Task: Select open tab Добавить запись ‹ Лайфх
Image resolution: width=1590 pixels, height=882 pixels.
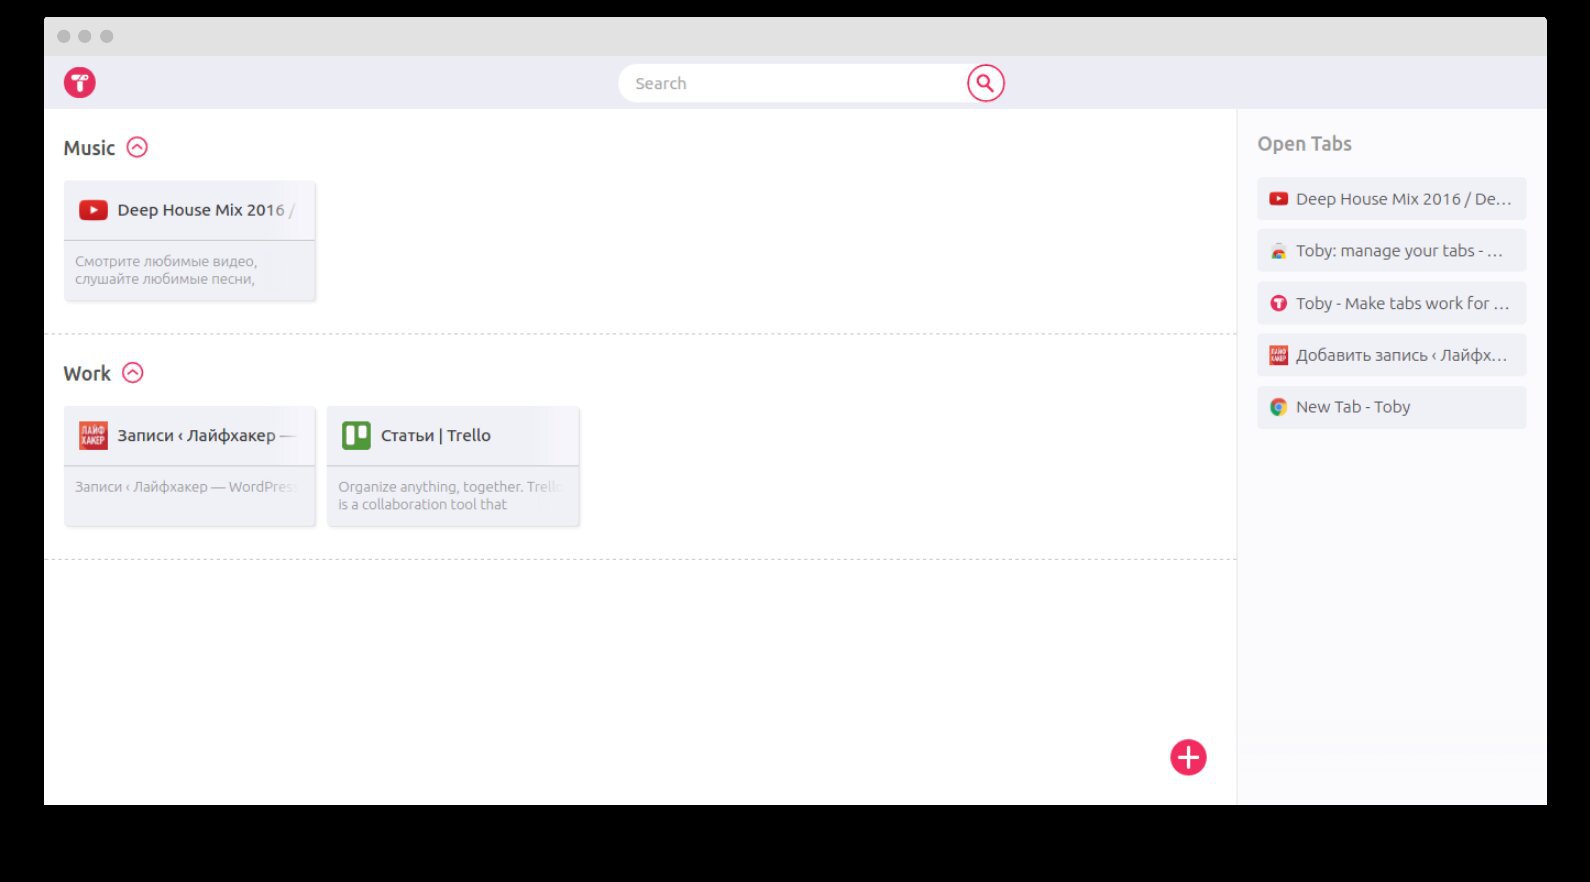Action: click(1391, 355)
